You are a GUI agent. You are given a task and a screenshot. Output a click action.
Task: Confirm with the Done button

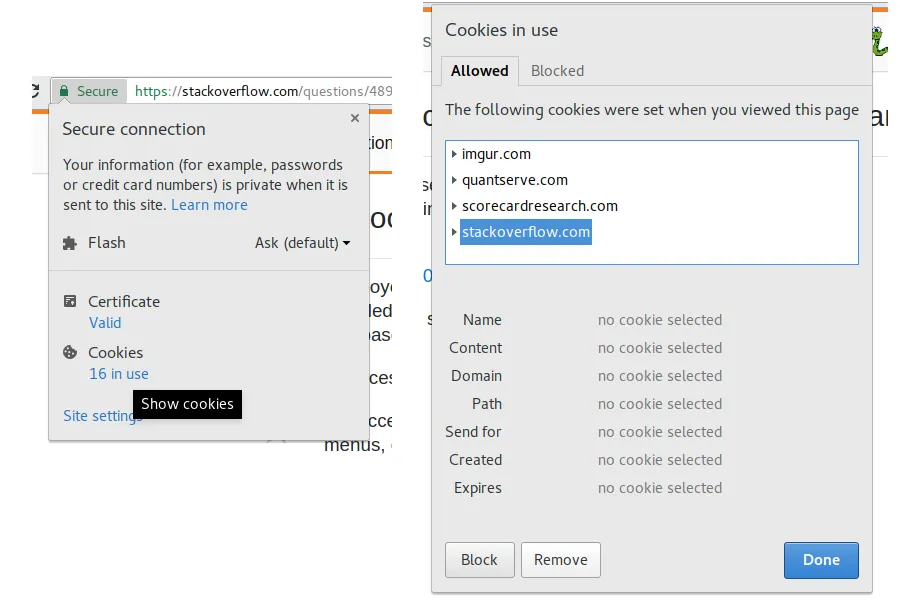[x=821, y=560]
